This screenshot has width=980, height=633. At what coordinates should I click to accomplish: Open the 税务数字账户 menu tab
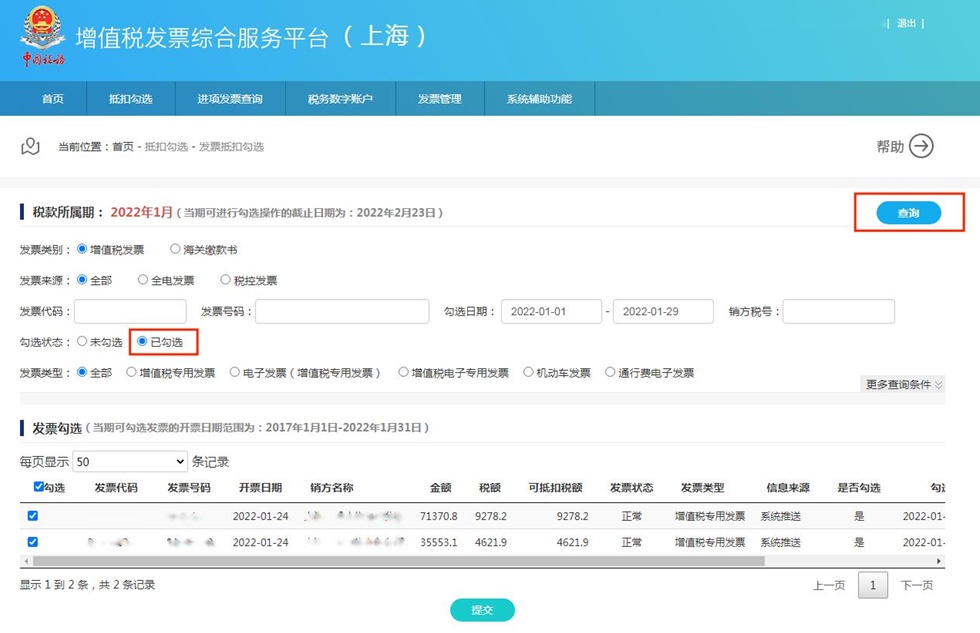[340, 99]
